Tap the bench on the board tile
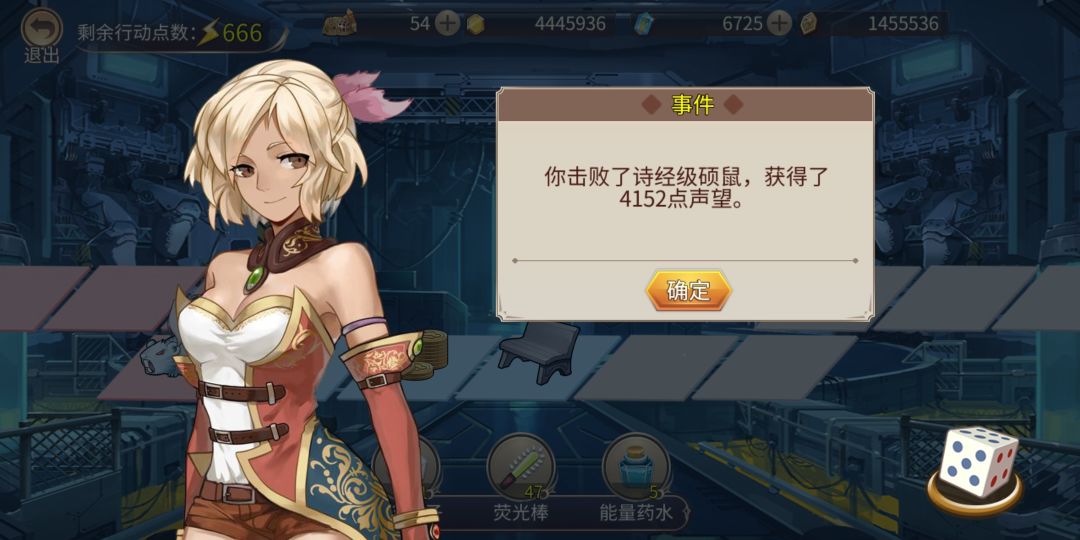1080x540 pixels. click(x=539, y=351)
